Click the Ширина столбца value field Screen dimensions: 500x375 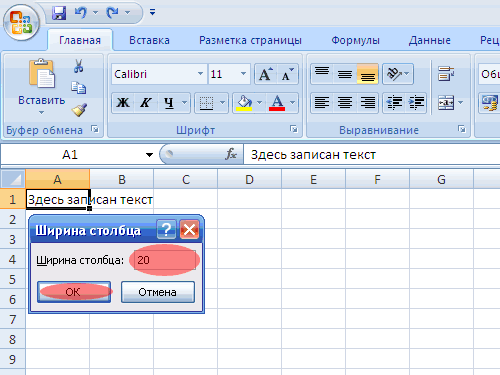pos(165,260)
